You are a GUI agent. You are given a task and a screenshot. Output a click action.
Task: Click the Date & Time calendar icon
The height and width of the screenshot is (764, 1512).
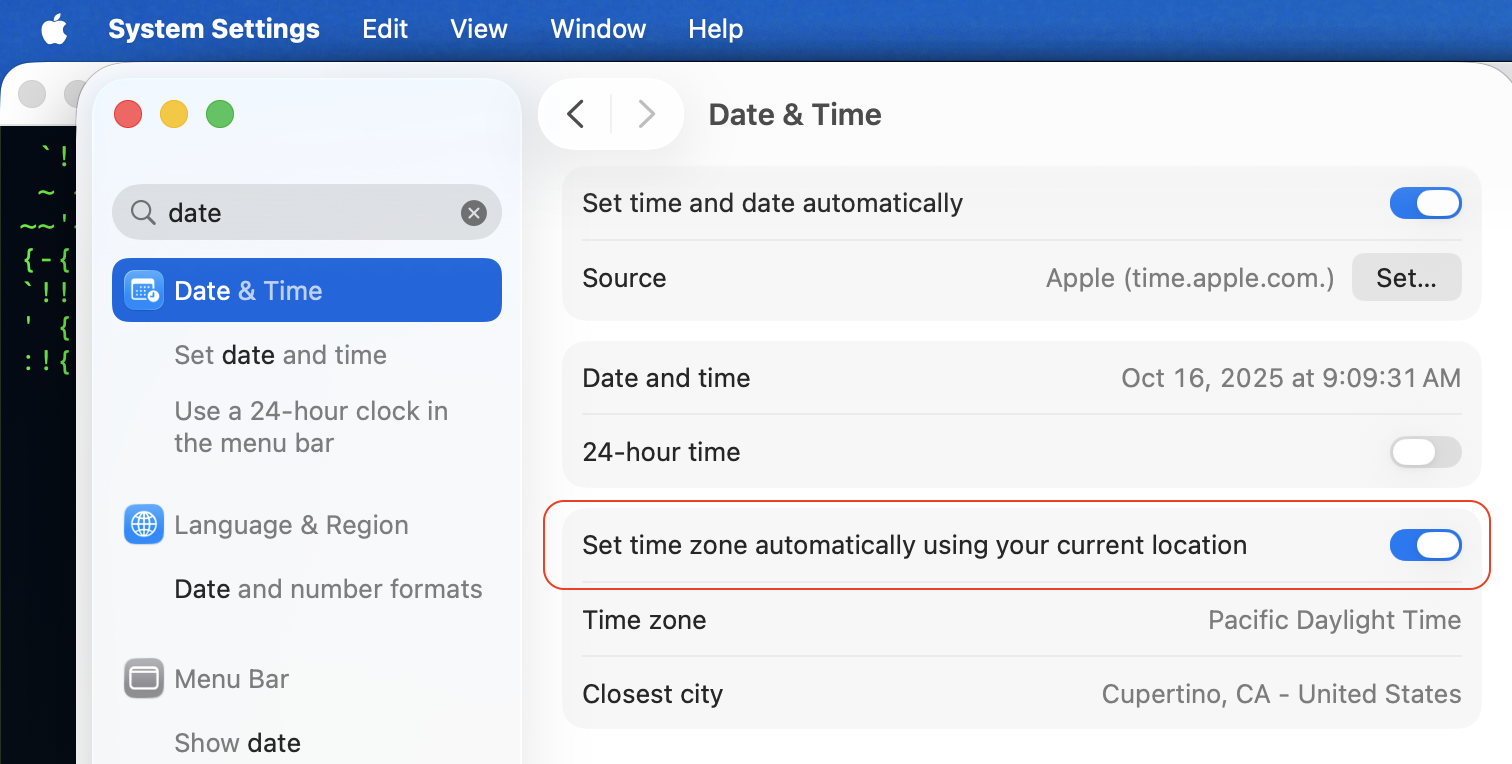coord(144,291)
